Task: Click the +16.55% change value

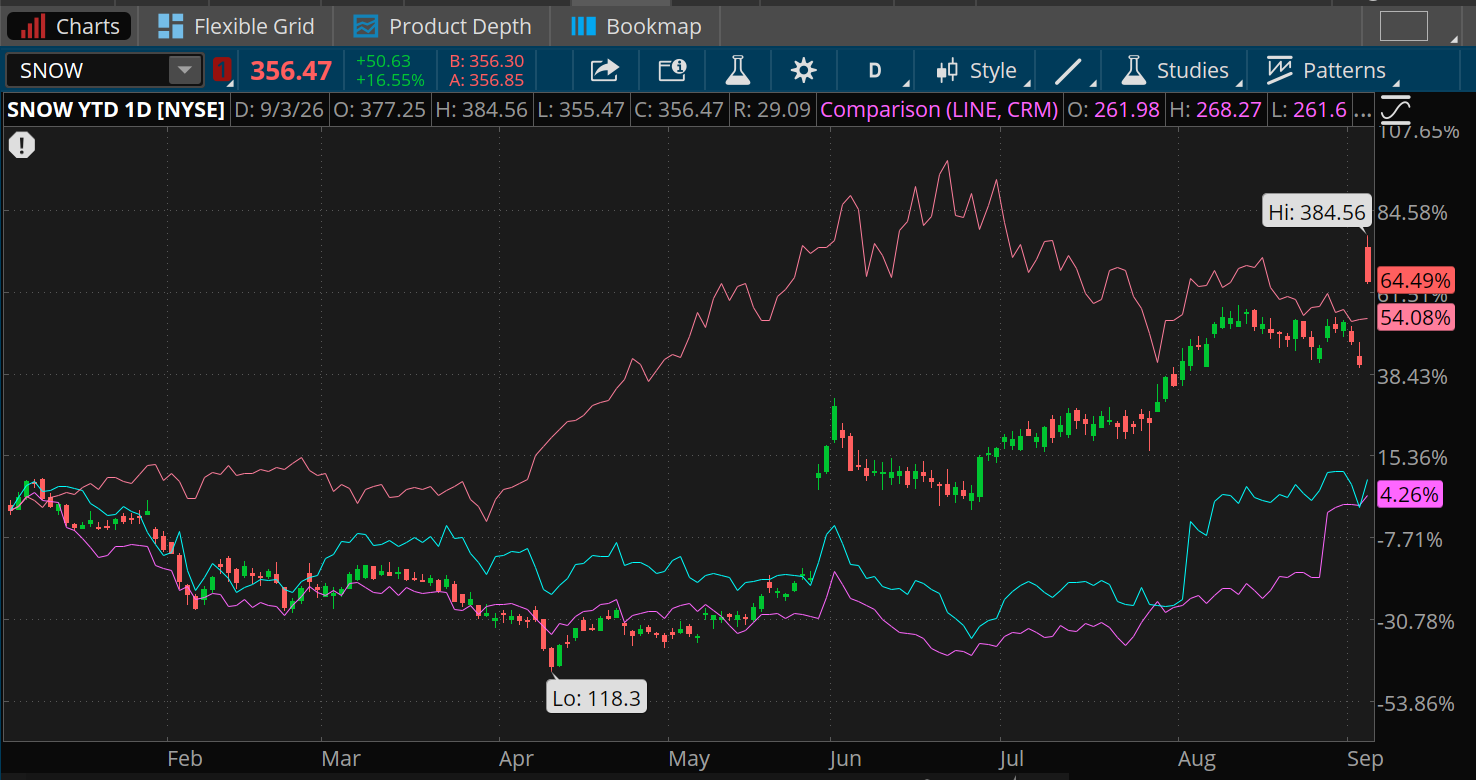Action: pyautogui.click(x=390, y=80)
